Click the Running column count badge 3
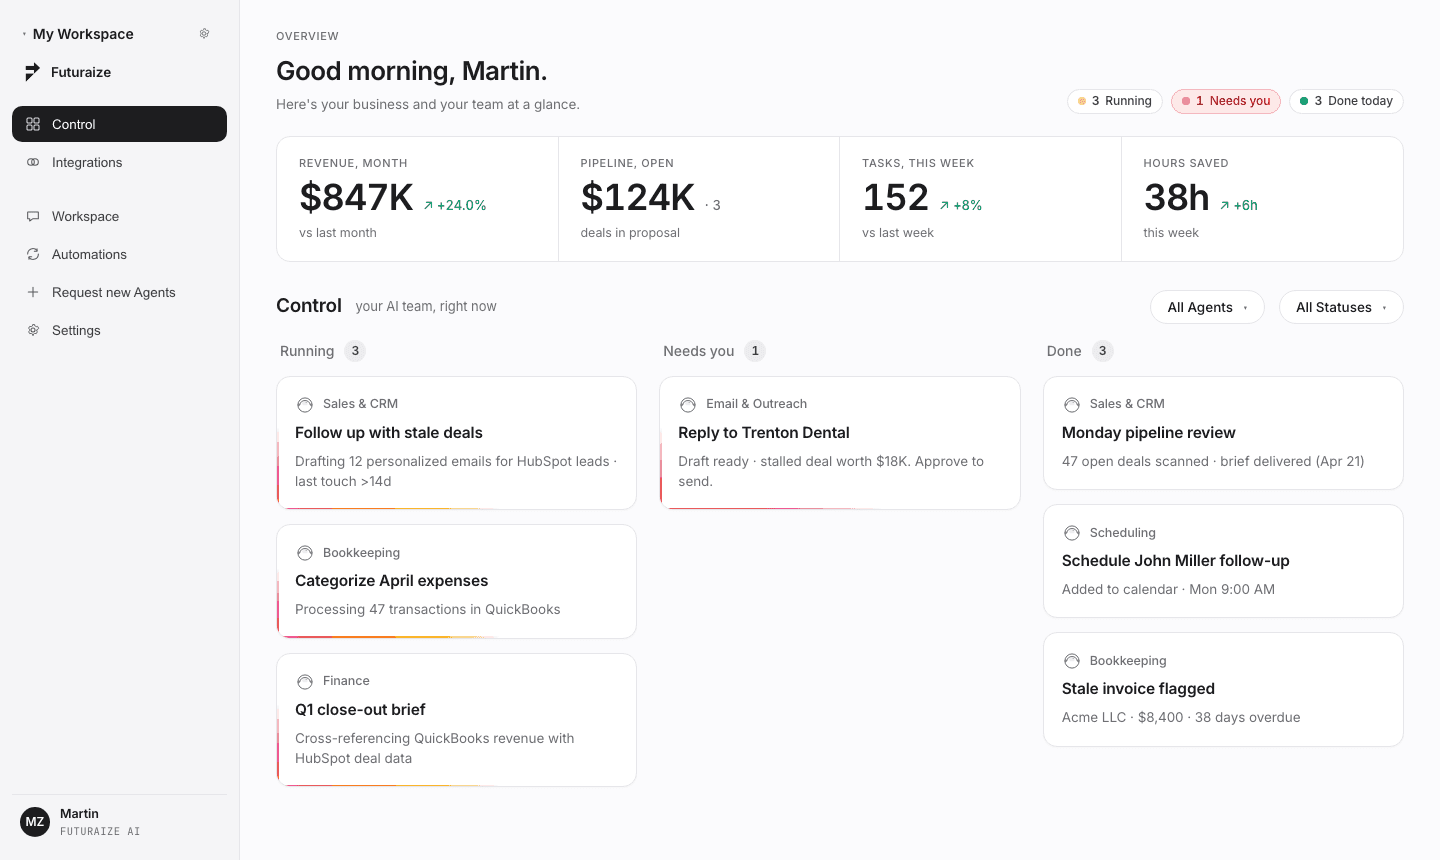The height and width of the screenshot is (860, 1440). coord(355,351)
